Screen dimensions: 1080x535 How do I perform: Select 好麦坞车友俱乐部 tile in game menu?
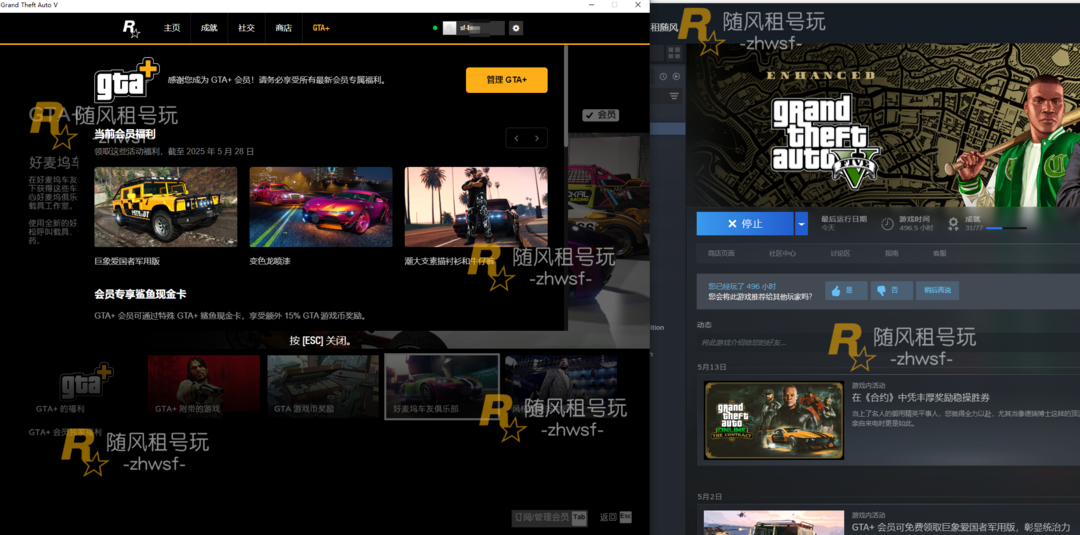pyautogui.click(x=442, y=386)
